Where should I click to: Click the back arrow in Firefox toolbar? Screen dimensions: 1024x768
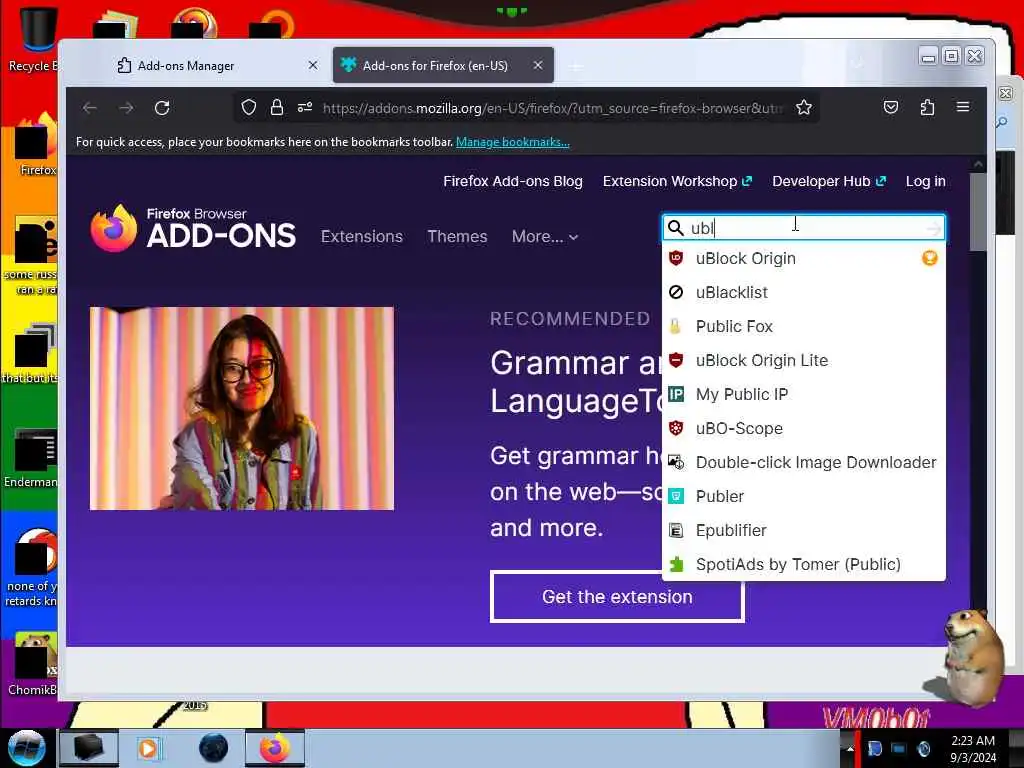coord(90,108)
